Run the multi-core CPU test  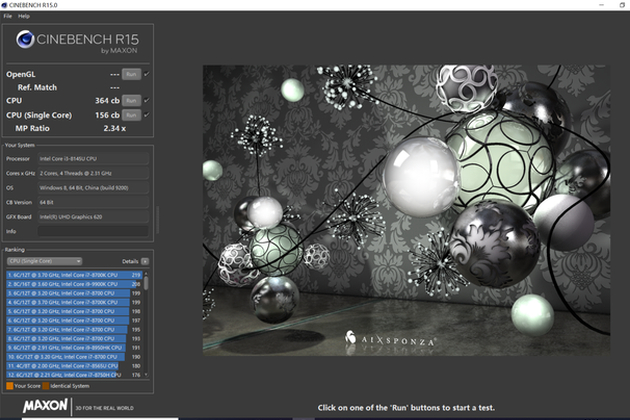131,100
